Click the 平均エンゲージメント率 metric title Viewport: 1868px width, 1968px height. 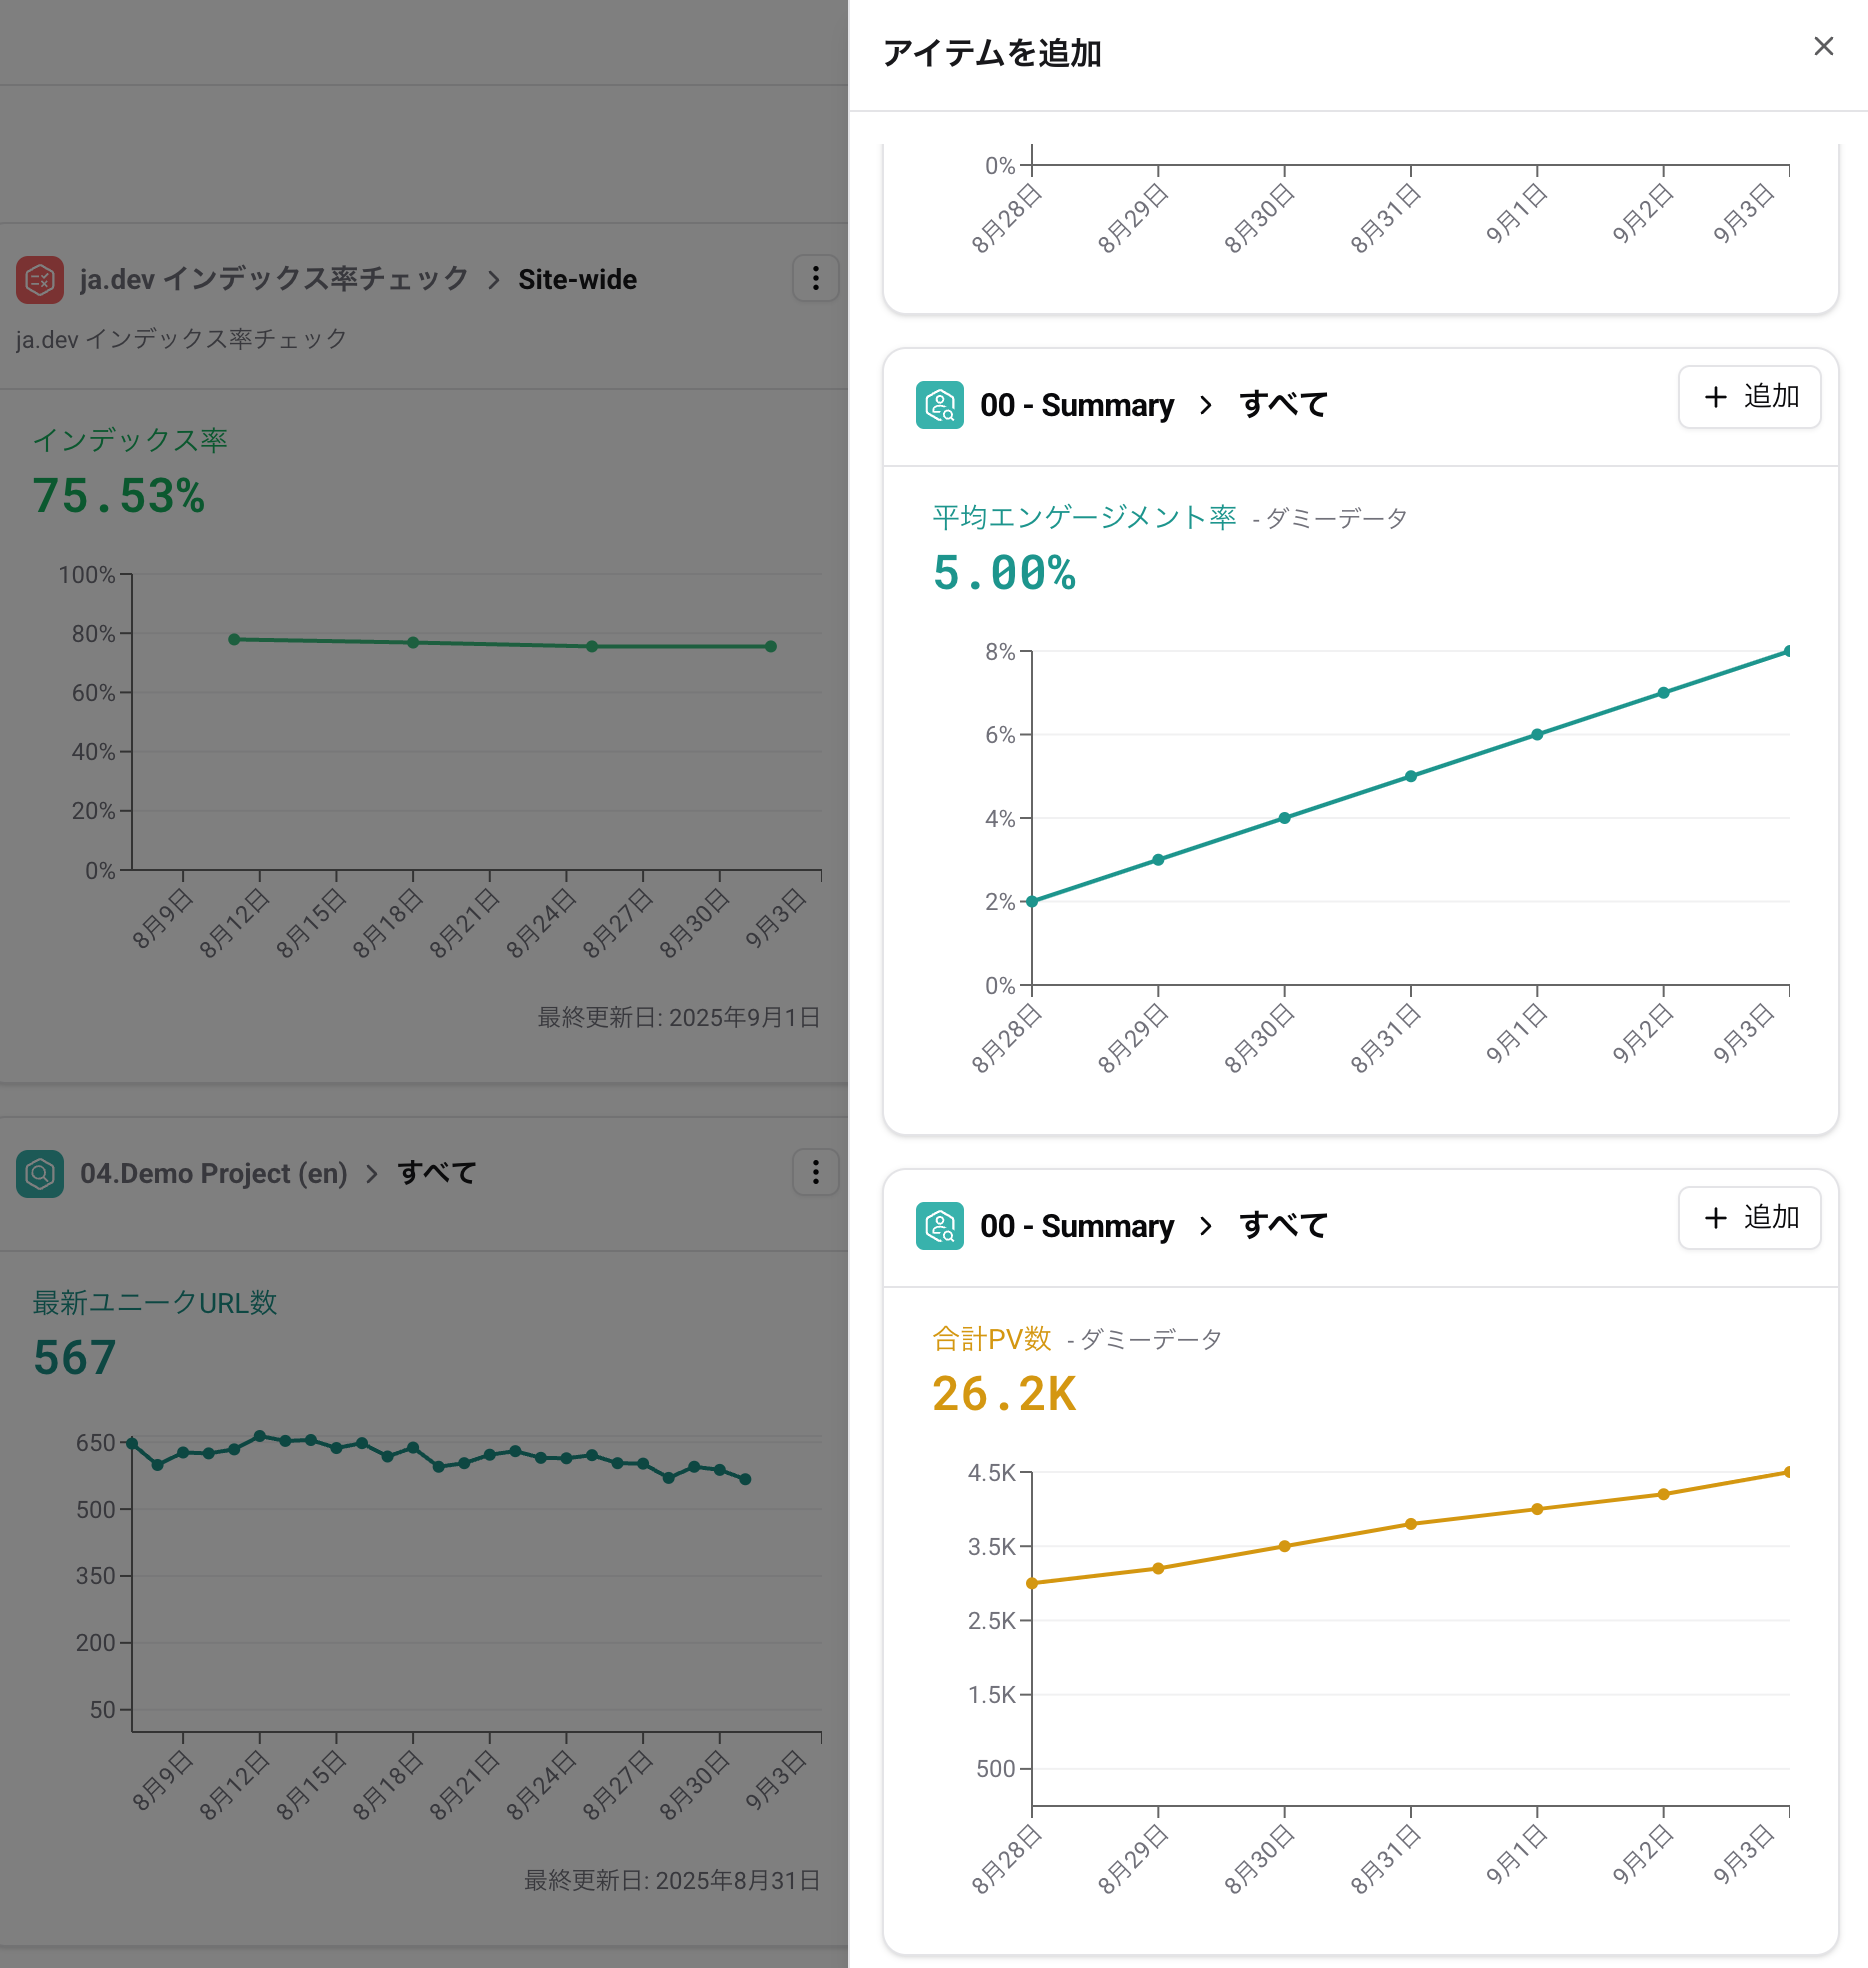(1084, 517)
